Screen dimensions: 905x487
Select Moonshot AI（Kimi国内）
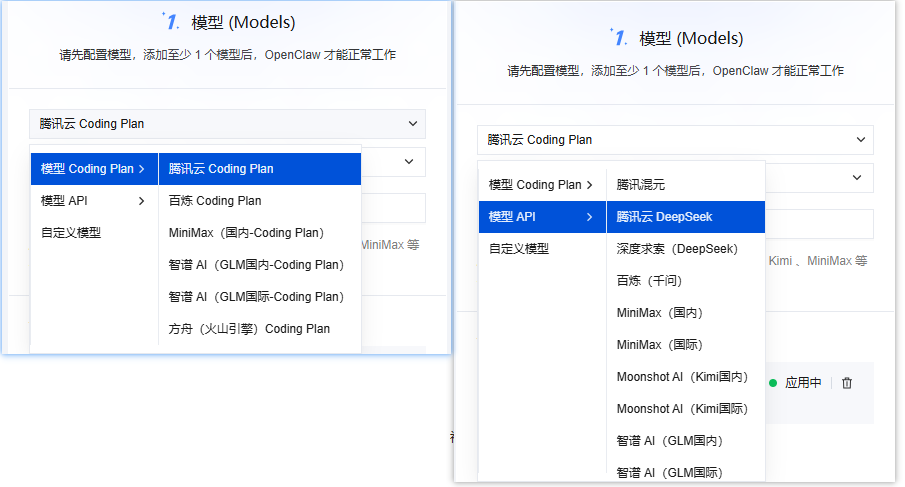[x=686, y=377]
